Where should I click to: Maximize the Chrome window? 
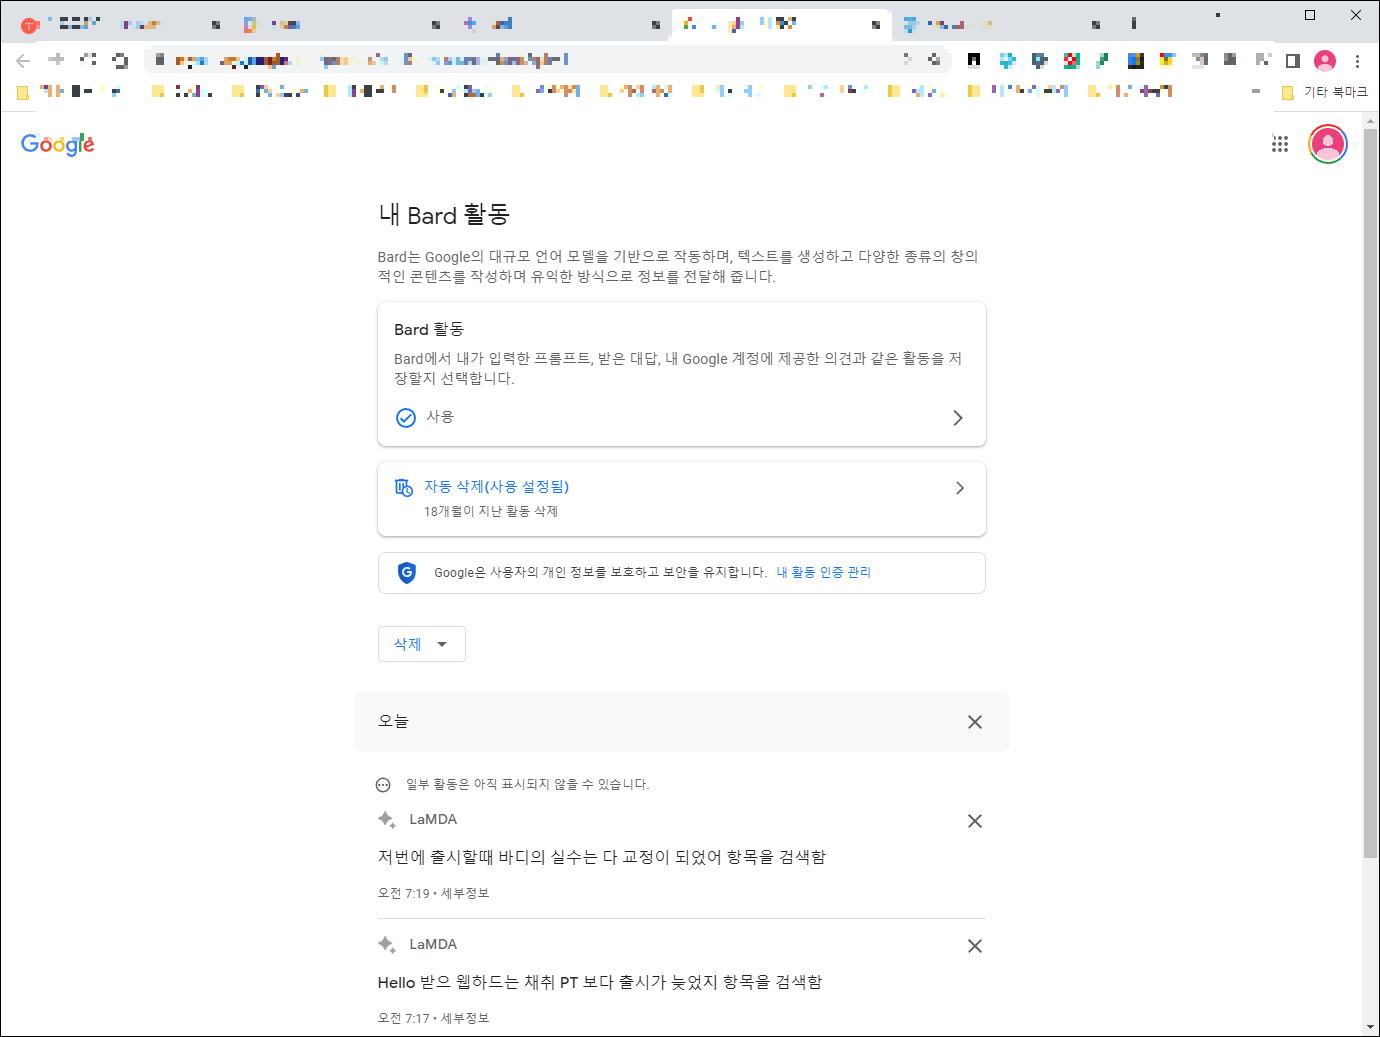[1310, 15]
